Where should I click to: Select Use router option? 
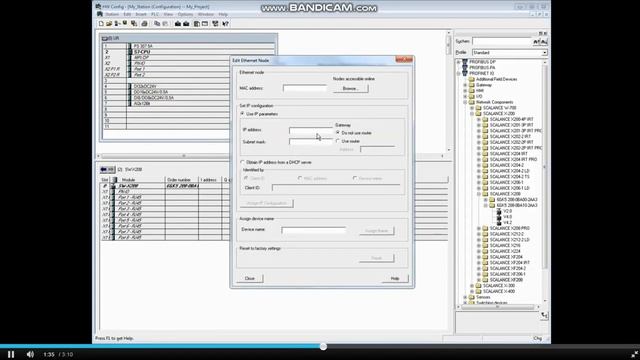[x=338, y=141]
